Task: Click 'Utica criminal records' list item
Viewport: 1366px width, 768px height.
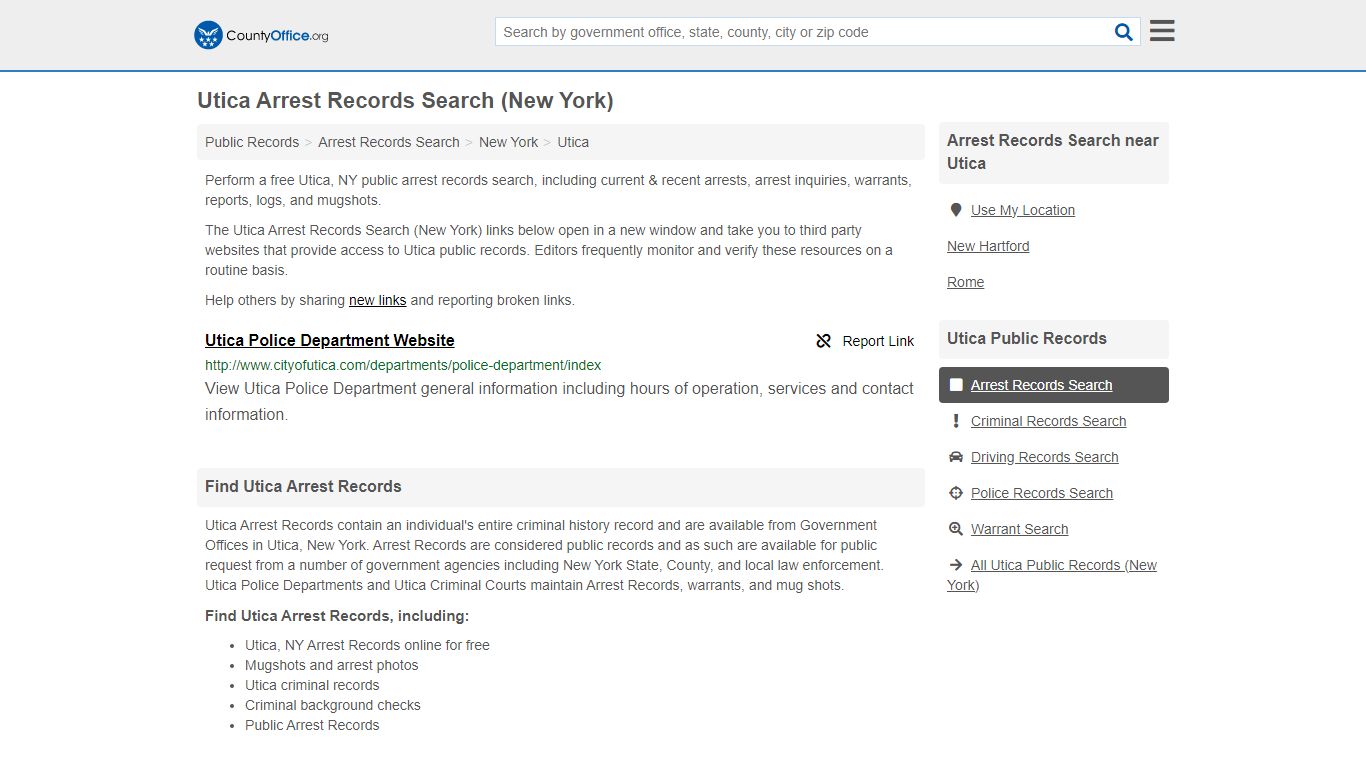Action: coord(312,685)
